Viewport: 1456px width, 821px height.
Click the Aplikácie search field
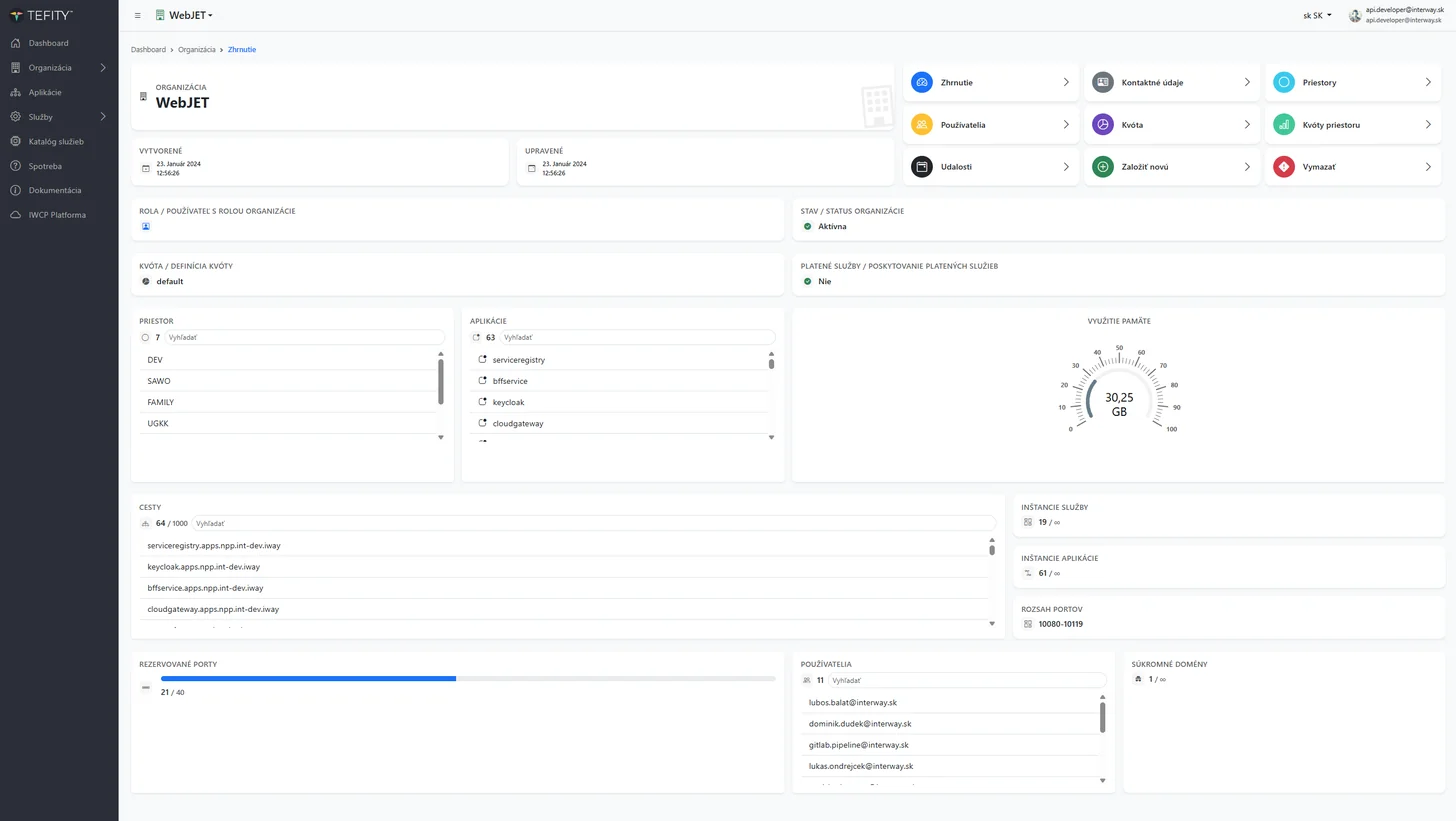(x=638, y=338)
